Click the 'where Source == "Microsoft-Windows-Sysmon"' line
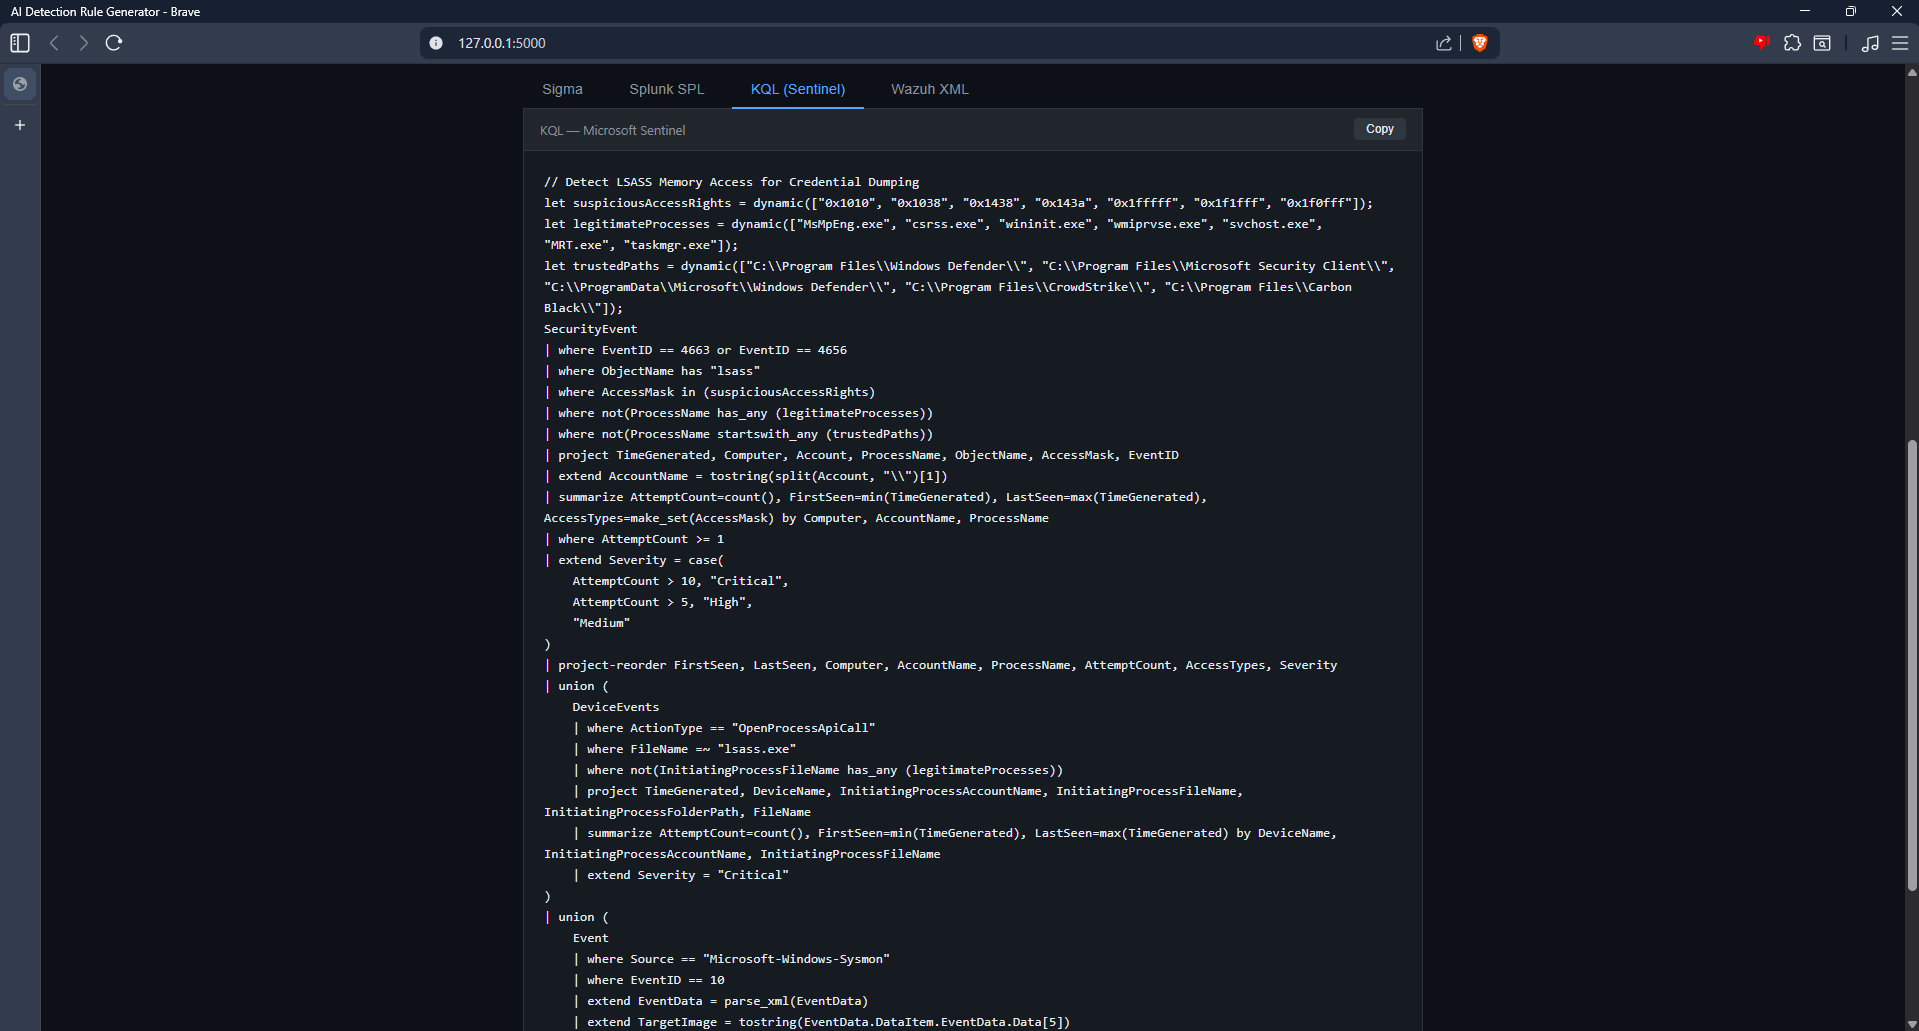 731,959
